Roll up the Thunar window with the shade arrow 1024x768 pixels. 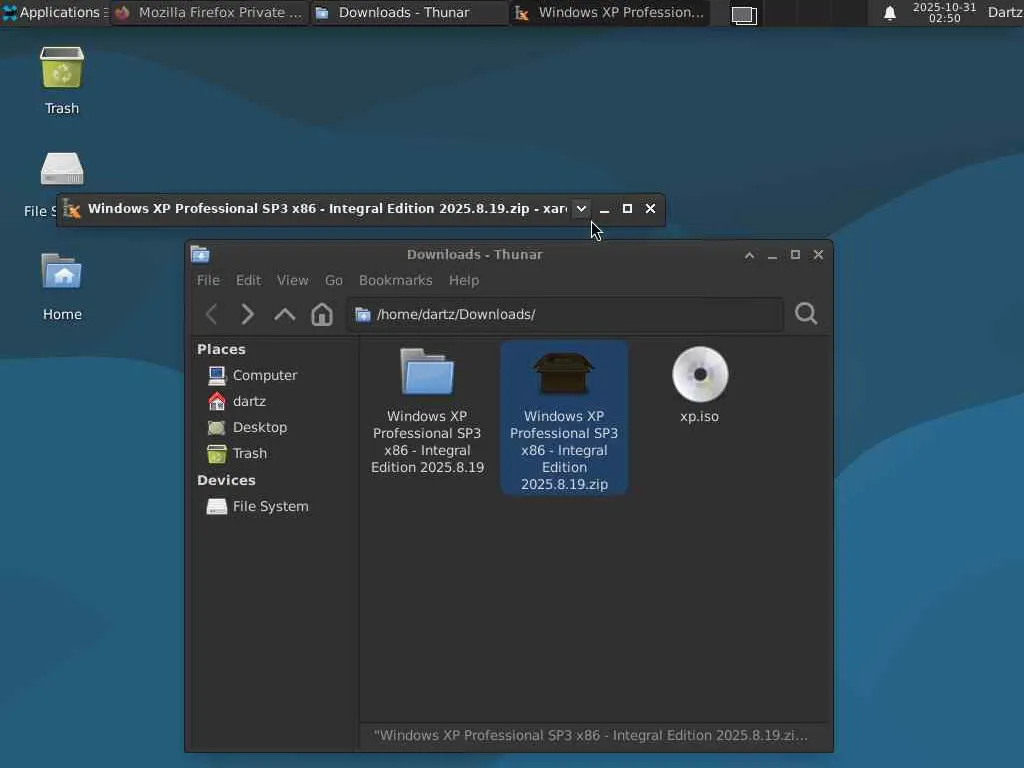click(750, 255)
